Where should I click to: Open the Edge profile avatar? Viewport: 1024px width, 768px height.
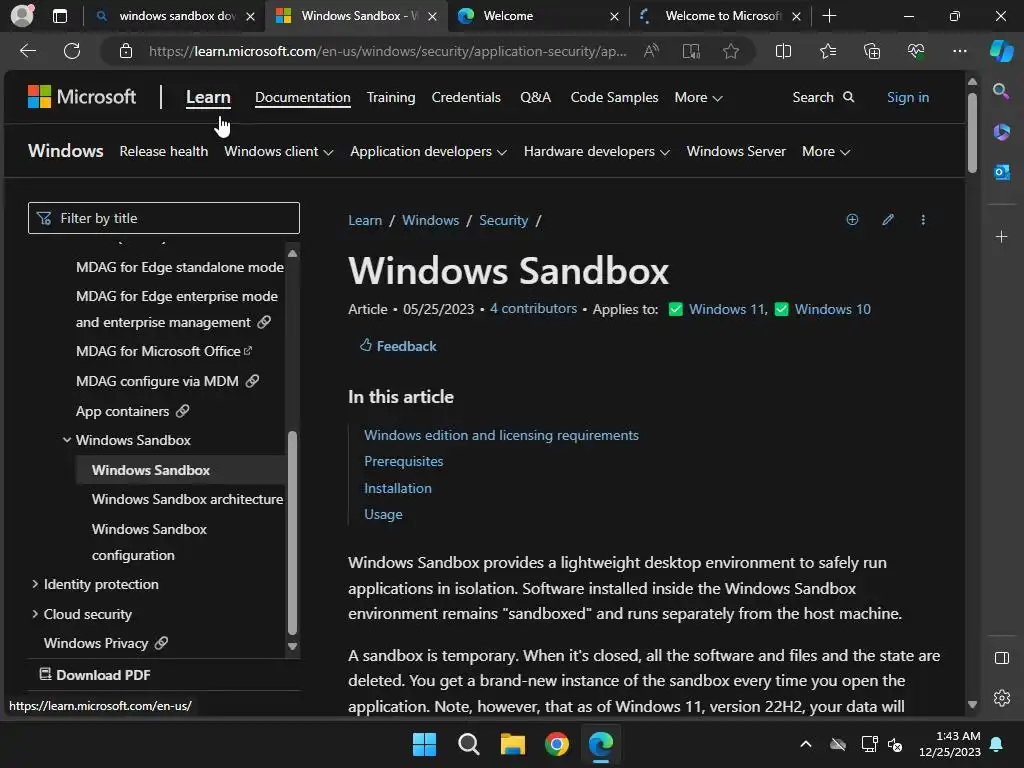(22, 16)
